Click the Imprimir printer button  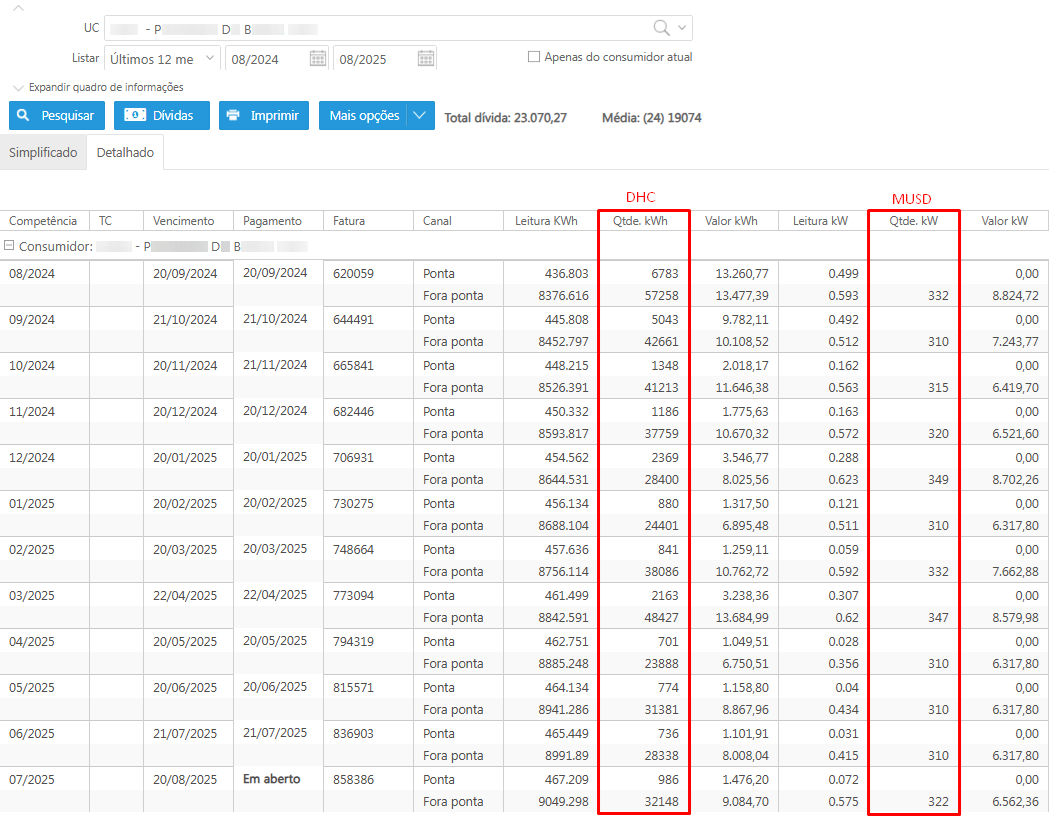tap(264, 115)
